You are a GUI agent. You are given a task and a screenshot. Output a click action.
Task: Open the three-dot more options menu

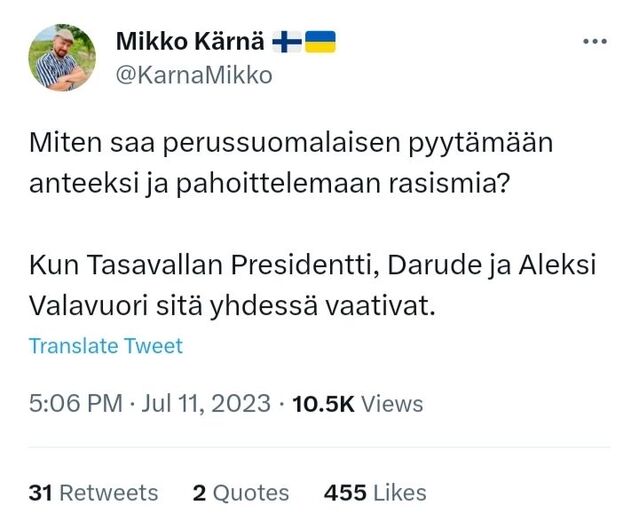pyautogui.click(x=595, y=42)
